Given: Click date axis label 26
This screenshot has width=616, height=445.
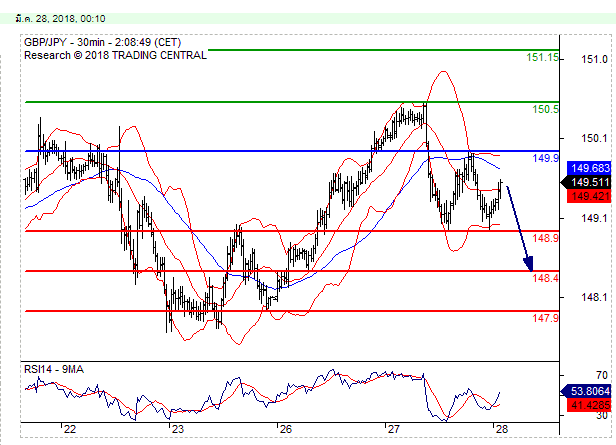Looking at the screenshot, I should point(286,429).
